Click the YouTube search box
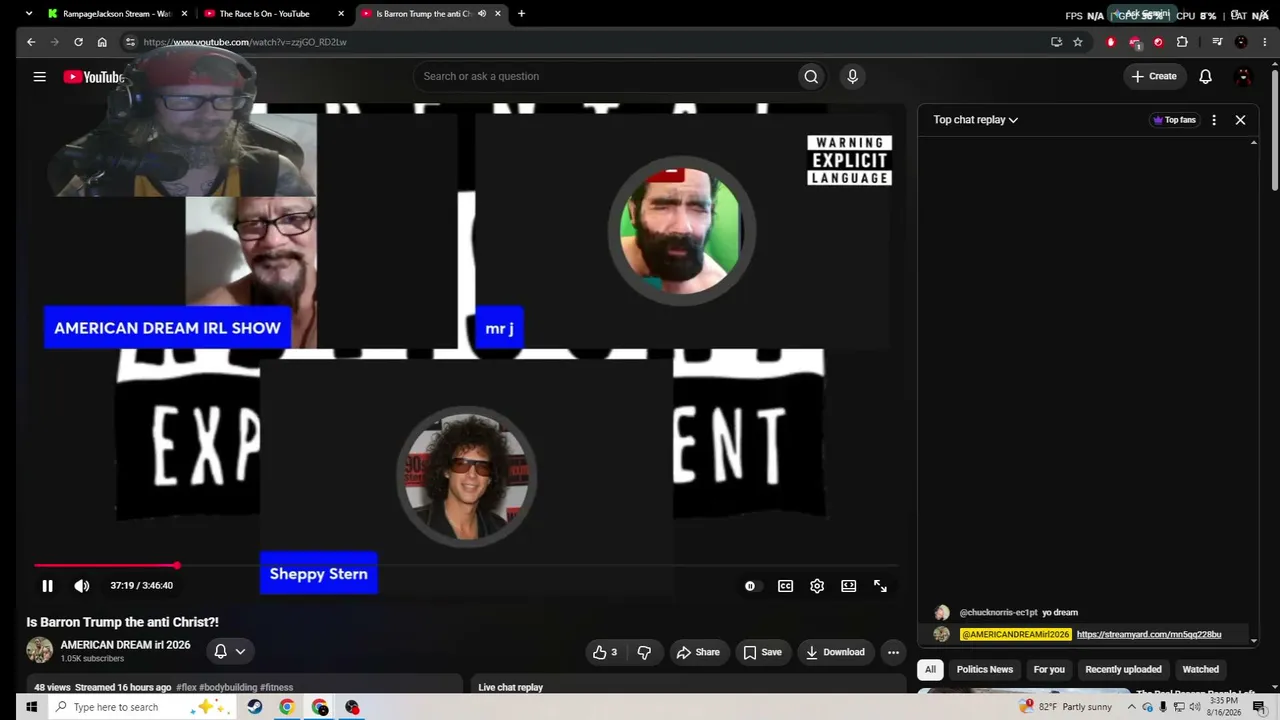Viewport: 1280px width, 720px height. pyautogui.click(x=605, y=76)
